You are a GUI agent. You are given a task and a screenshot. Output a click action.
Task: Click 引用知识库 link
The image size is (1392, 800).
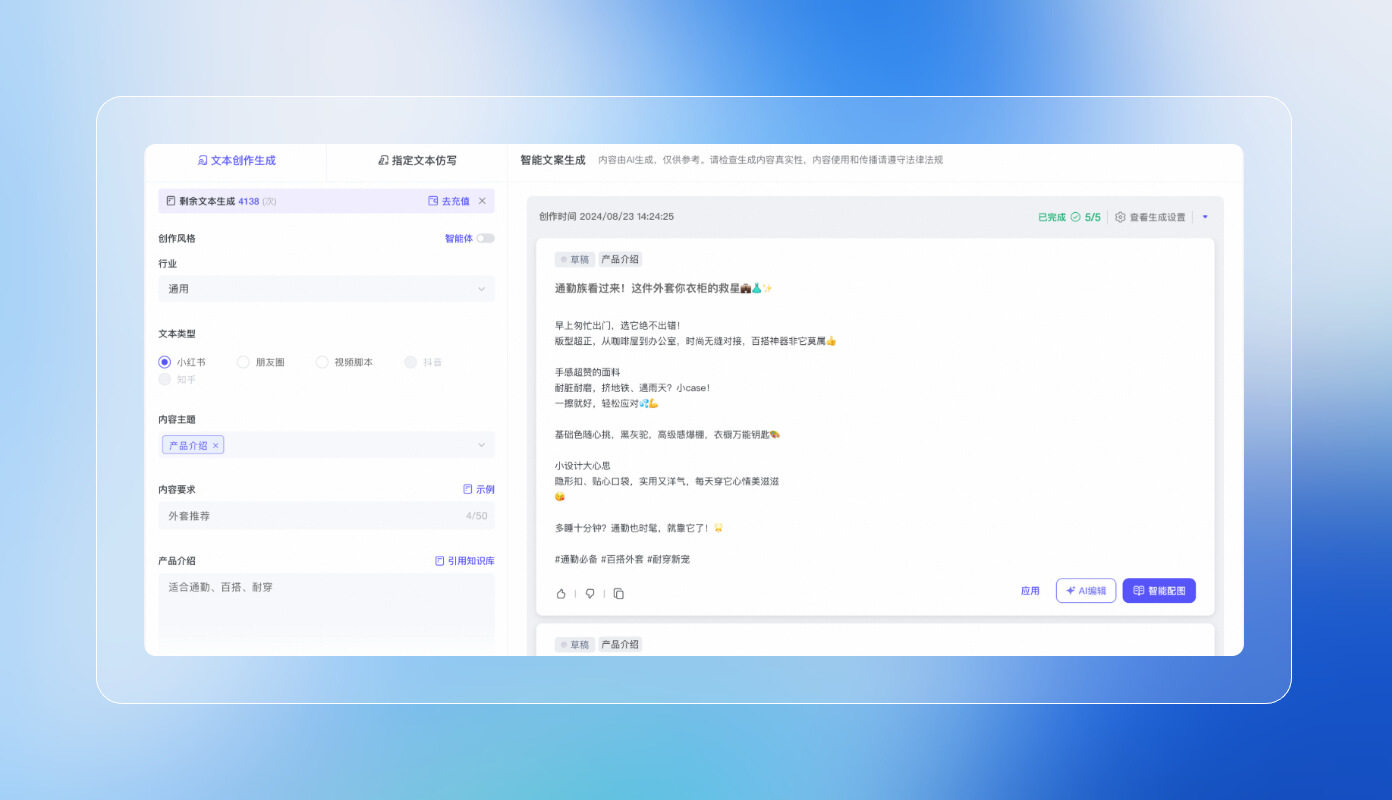tap(464, 561)
